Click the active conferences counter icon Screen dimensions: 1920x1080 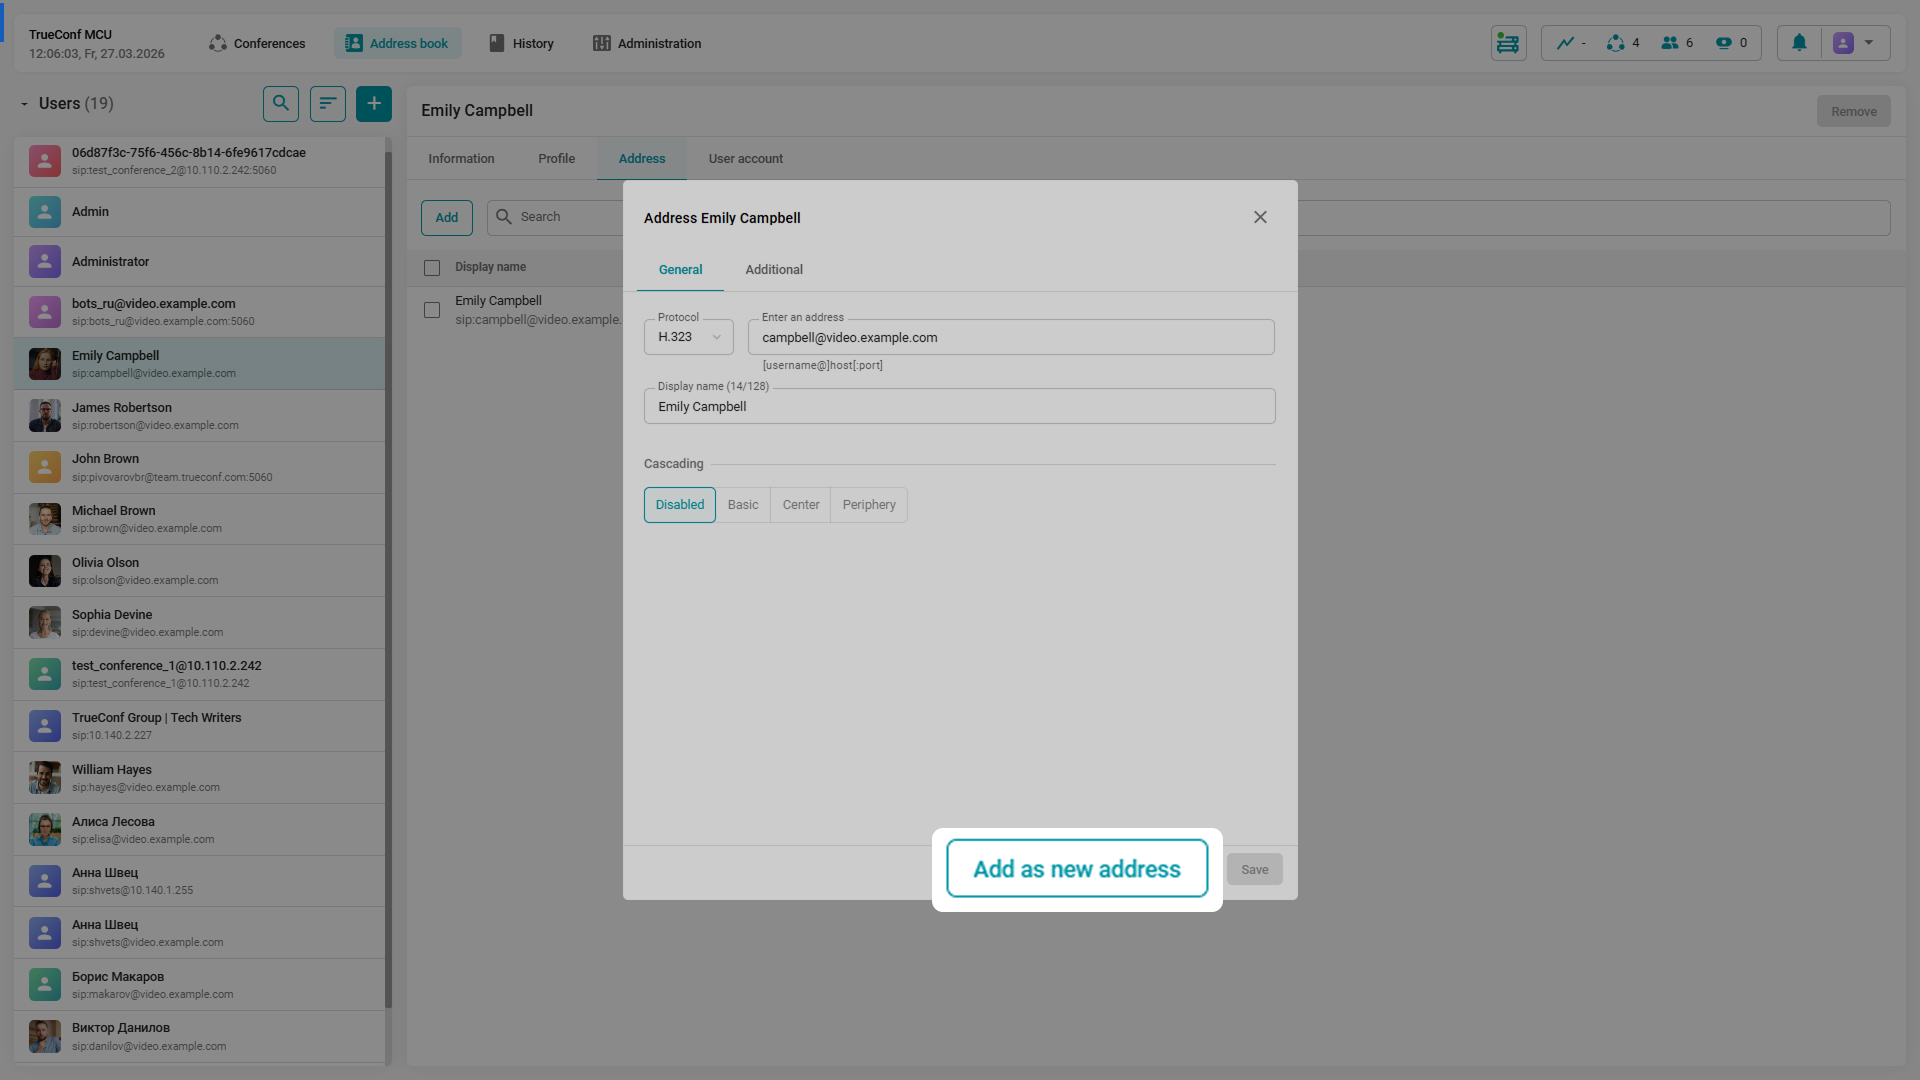1616,43
